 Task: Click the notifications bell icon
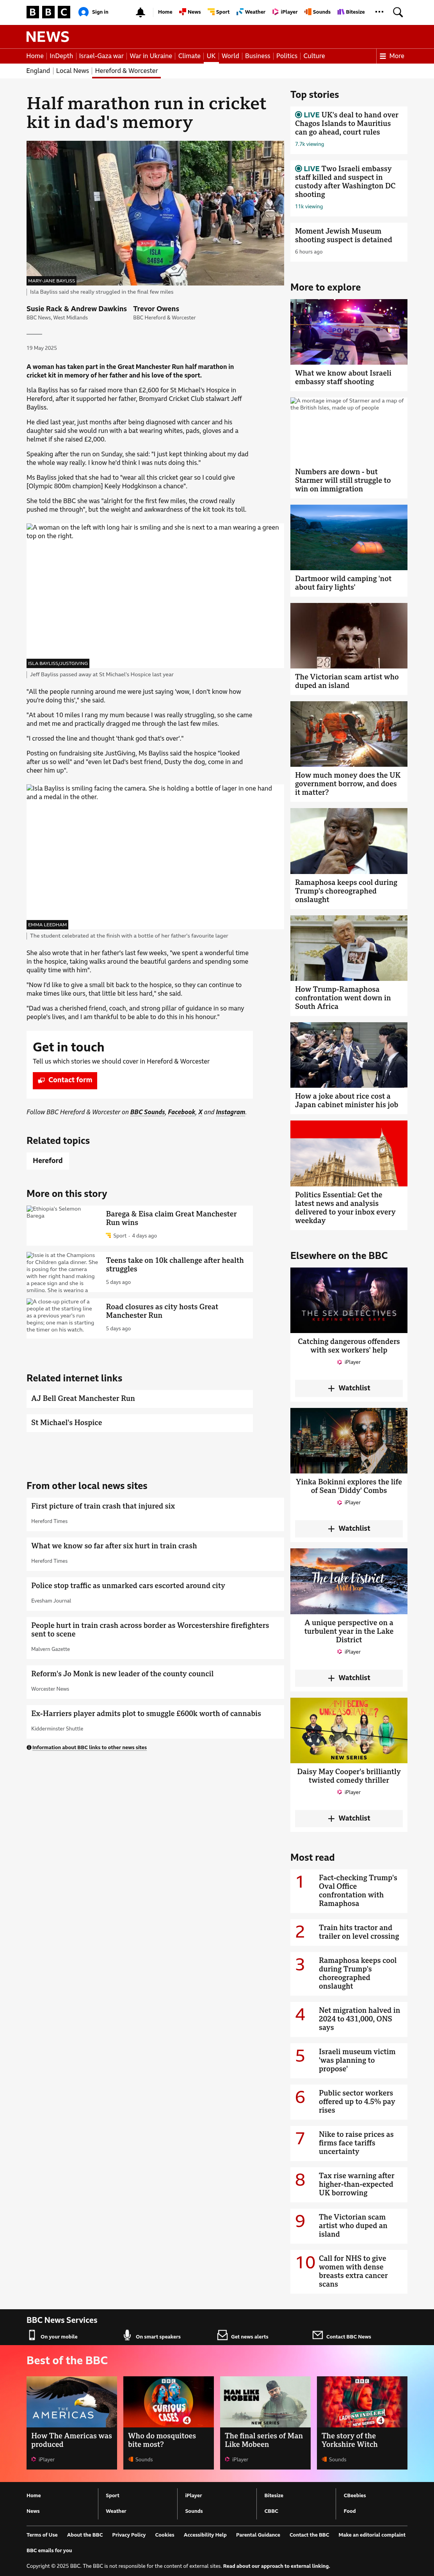(x=140, y=12)
